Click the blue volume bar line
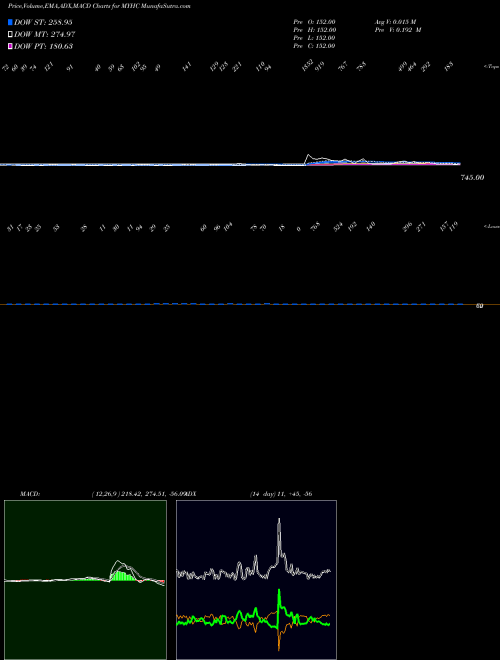Viewport: 500px width, 660px height. point(235,304)
